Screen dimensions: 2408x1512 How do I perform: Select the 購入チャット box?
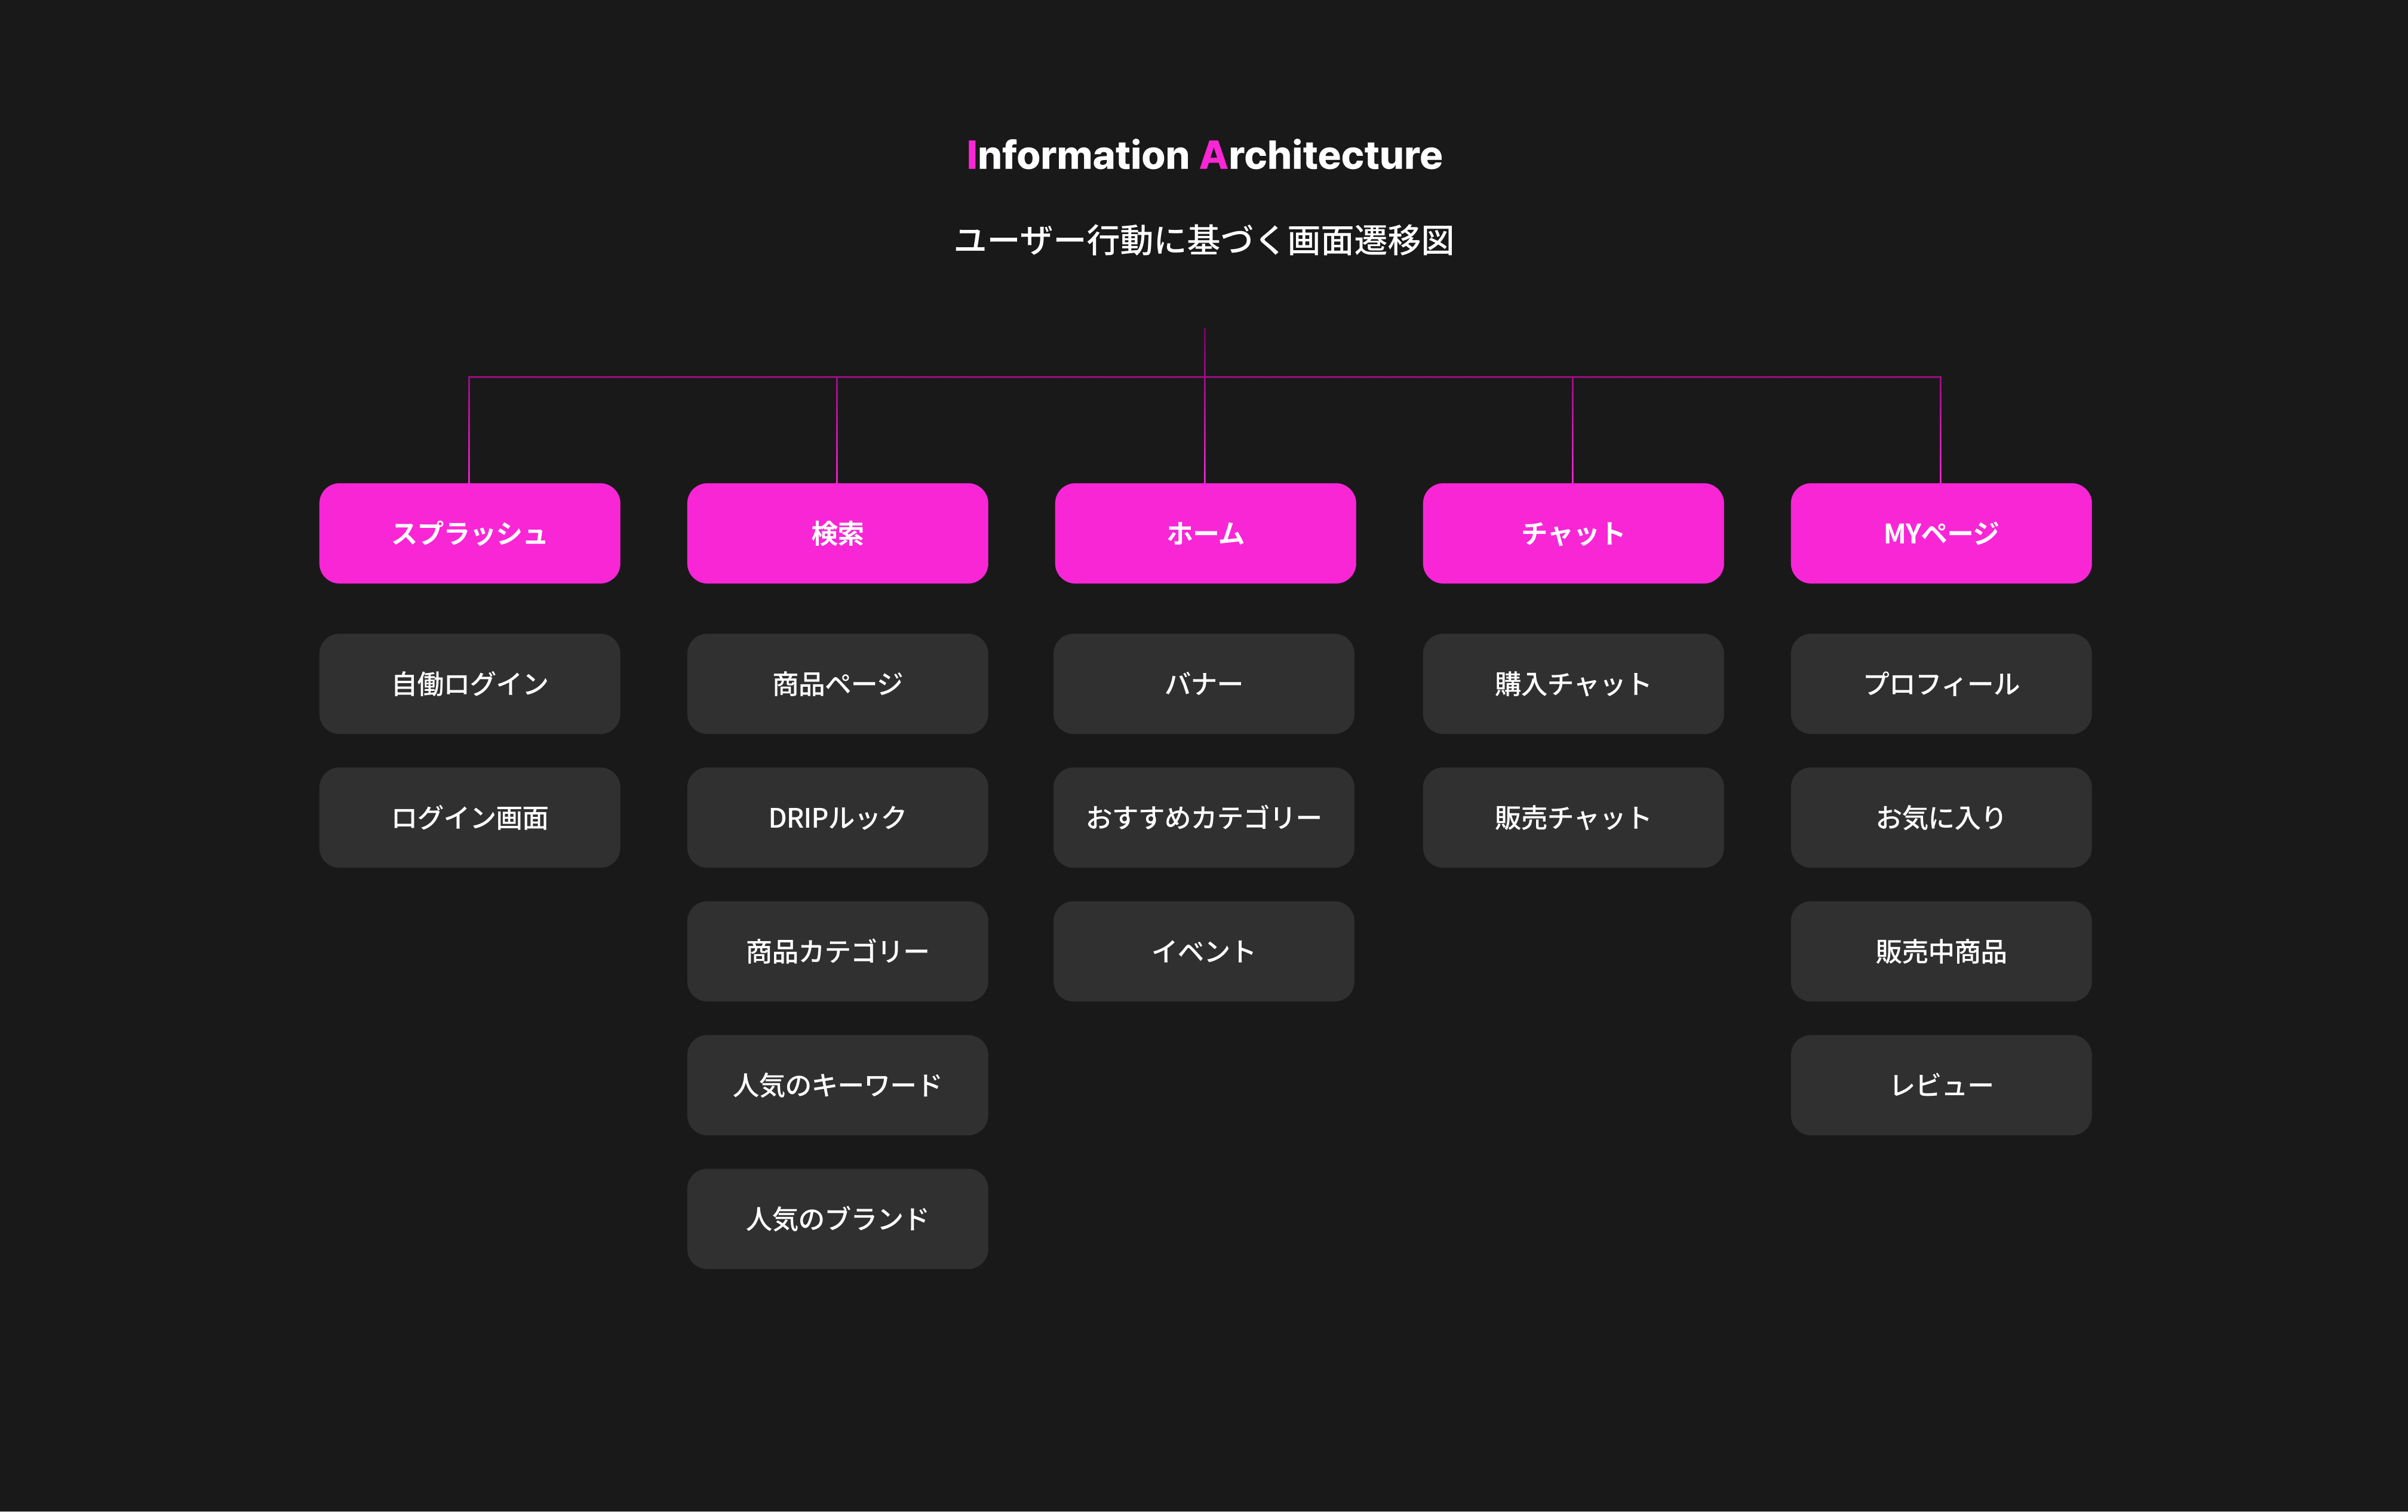point(1572,684)
